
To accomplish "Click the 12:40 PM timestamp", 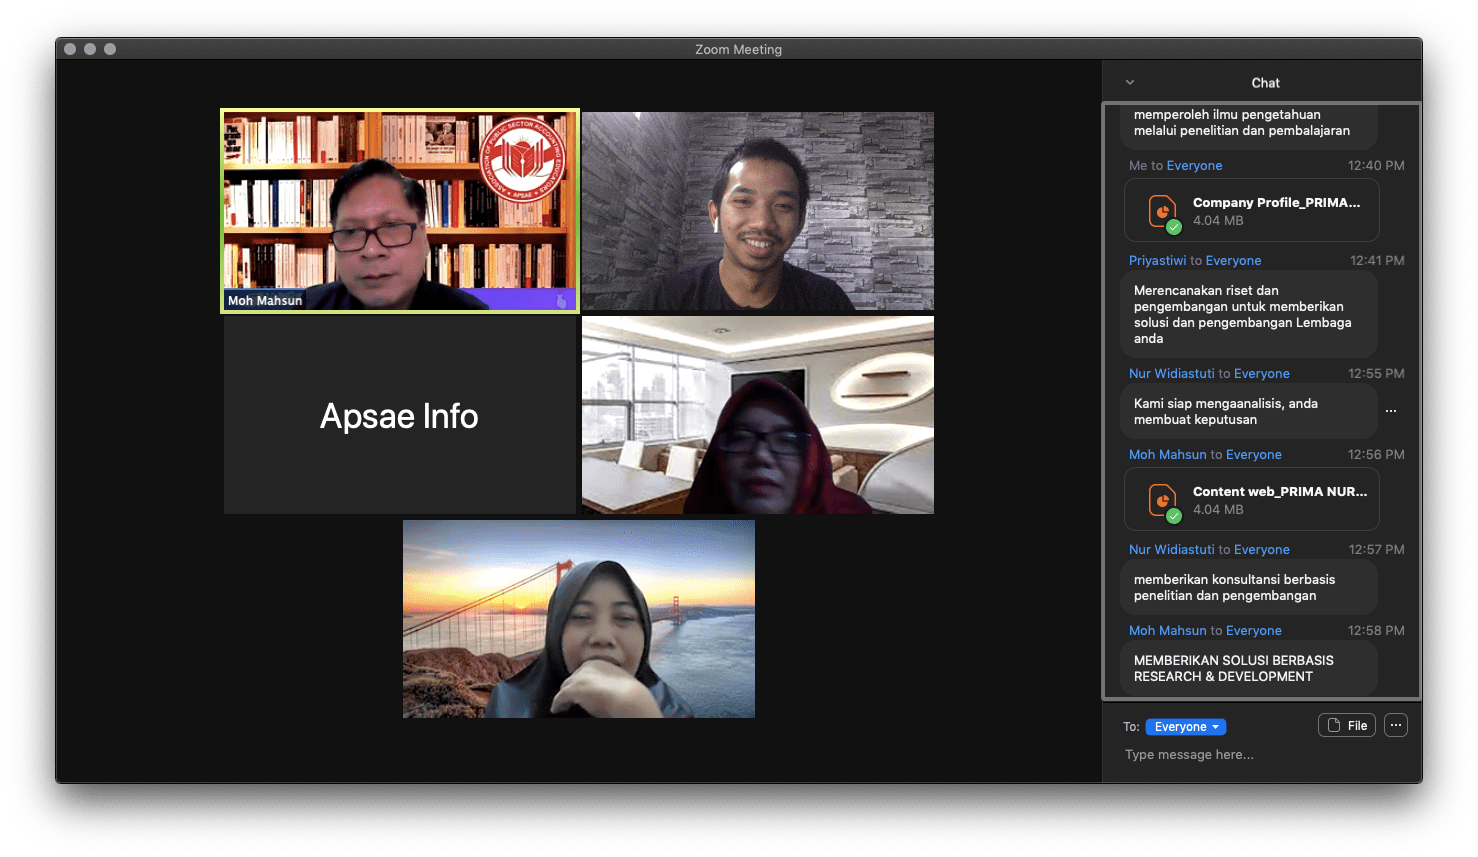I will (1376, 165).
